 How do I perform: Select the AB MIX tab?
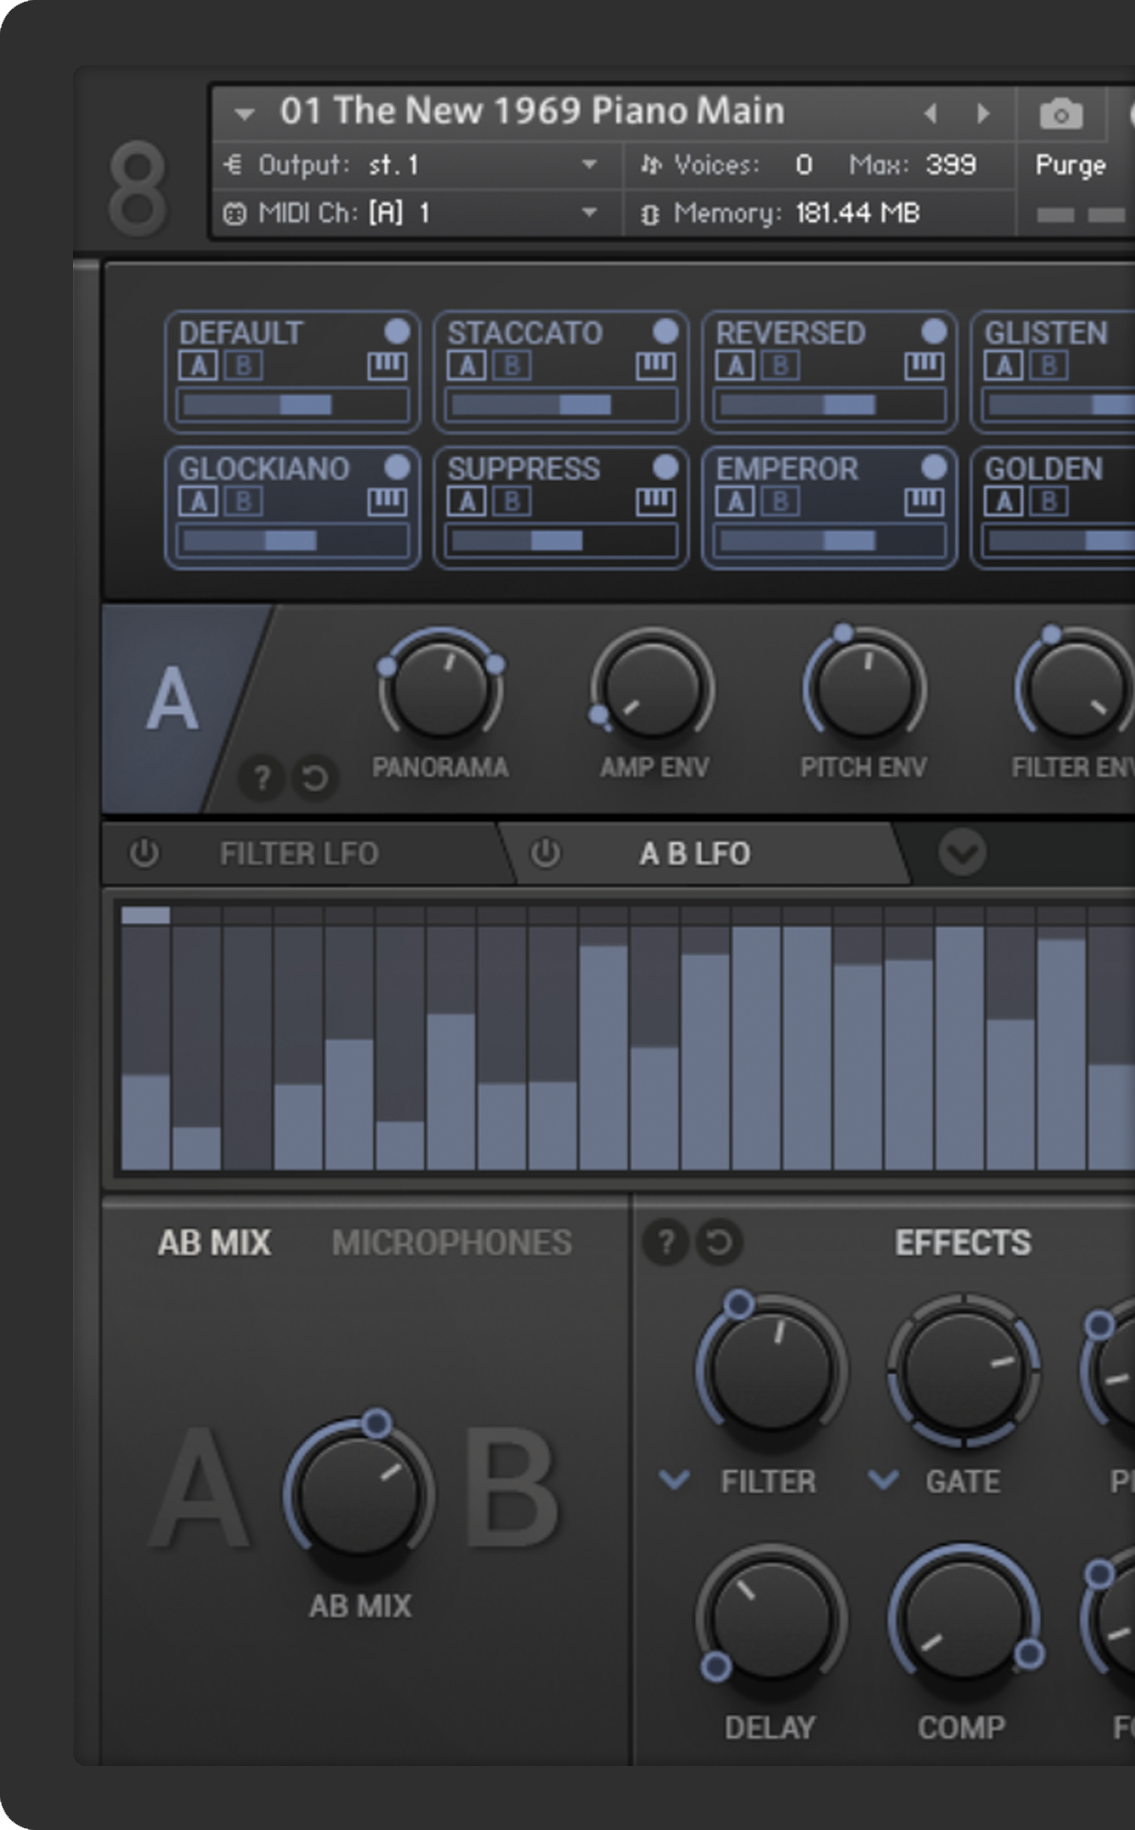pyautogui.click(x=214, y=1242)
